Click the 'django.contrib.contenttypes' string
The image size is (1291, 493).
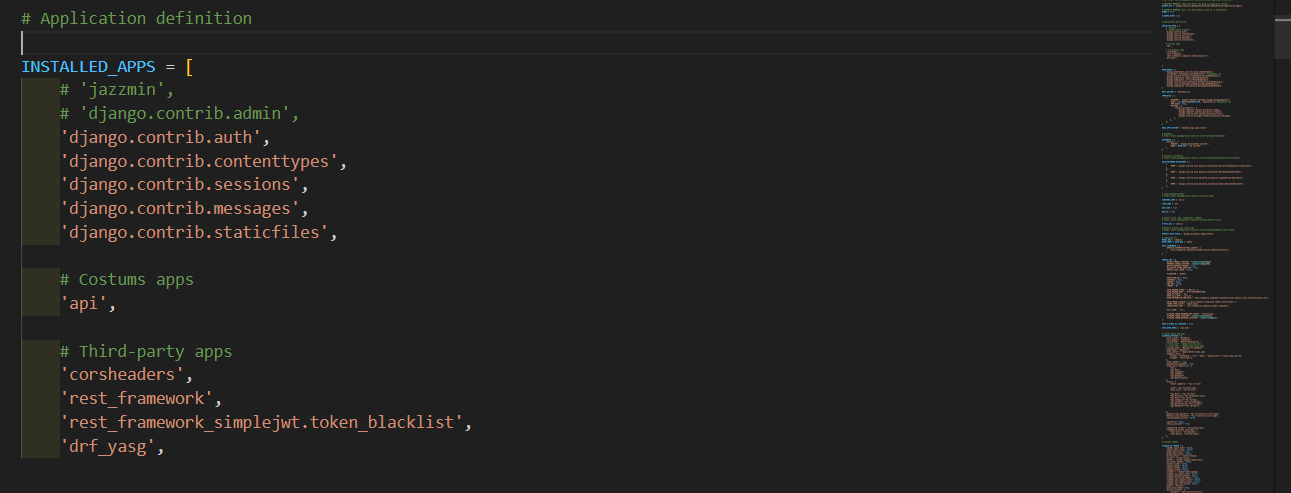(198, 161)
